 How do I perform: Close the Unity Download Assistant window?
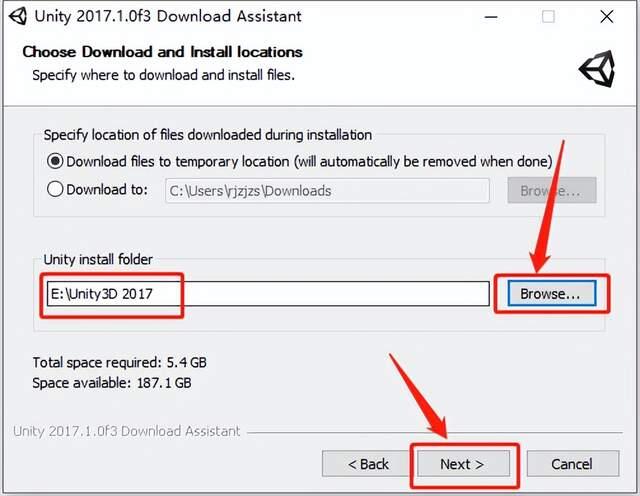pyautogui.click(x=608, y=16)
